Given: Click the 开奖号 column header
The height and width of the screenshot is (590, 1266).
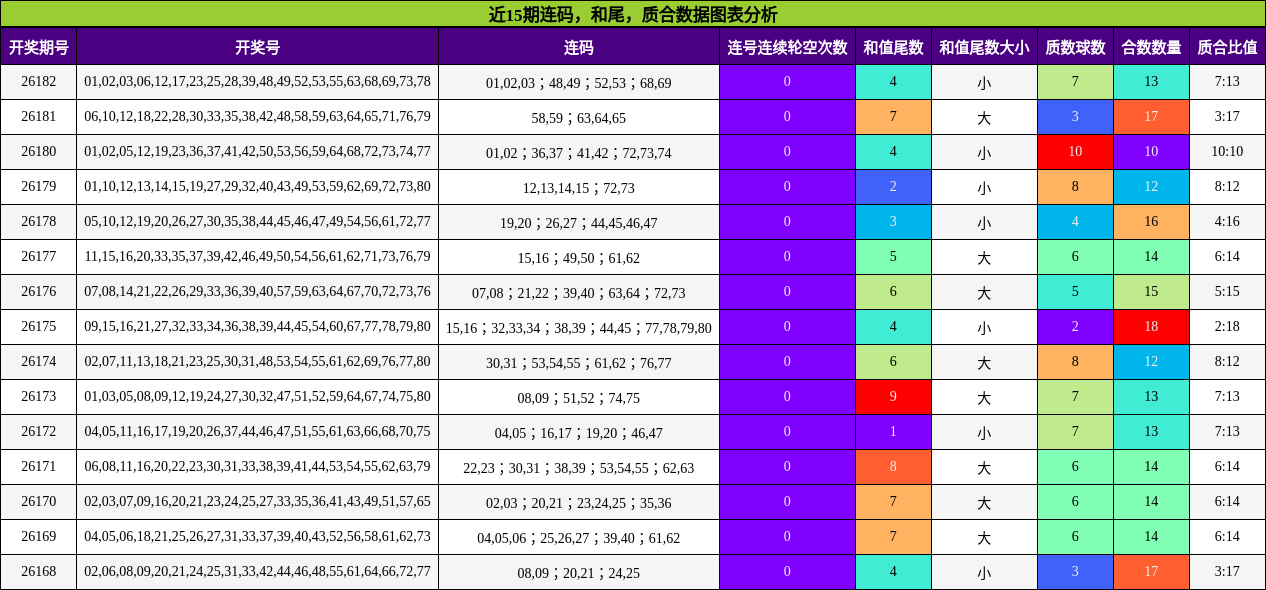Looking at the screenshot, I should pyautogui.click(x=257, y=47).
